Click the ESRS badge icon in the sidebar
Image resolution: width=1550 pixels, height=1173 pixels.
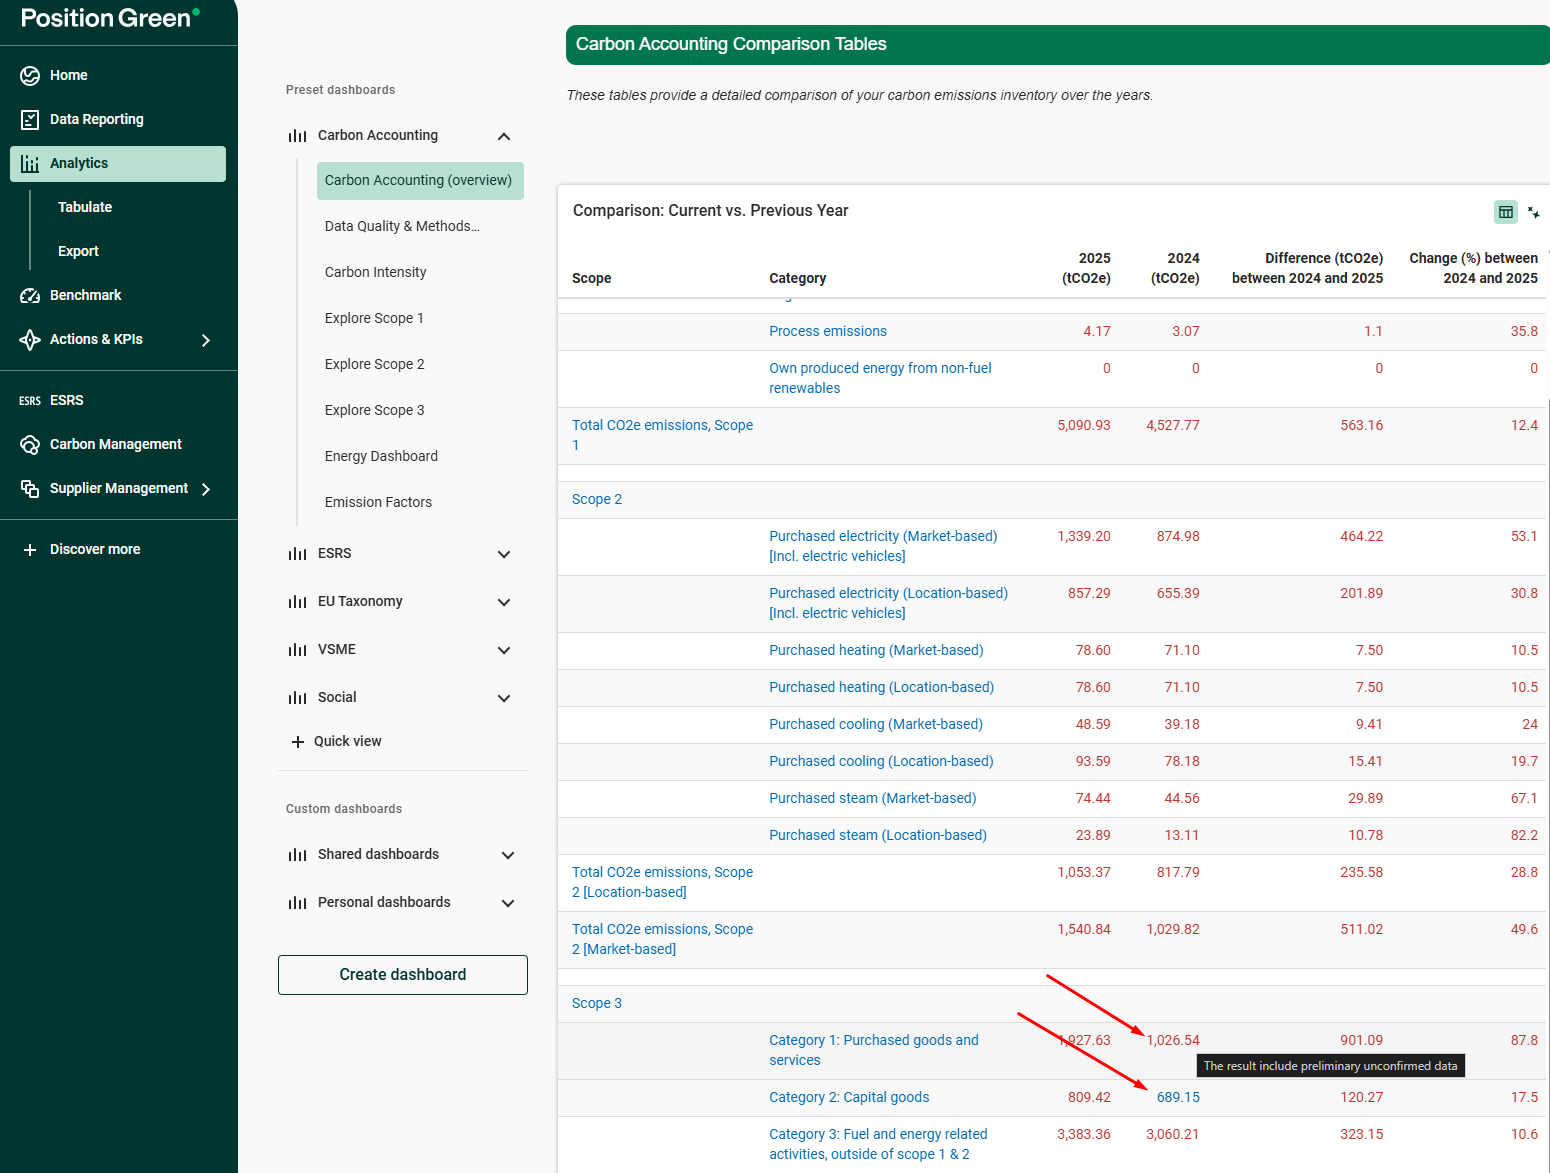click(x=30, y=401)
